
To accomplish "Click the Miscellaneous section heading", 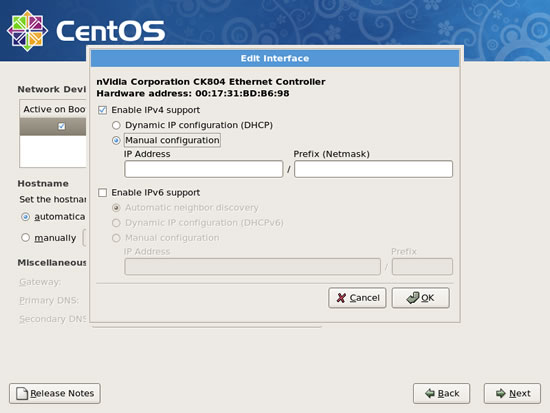I will pos(52,262).
